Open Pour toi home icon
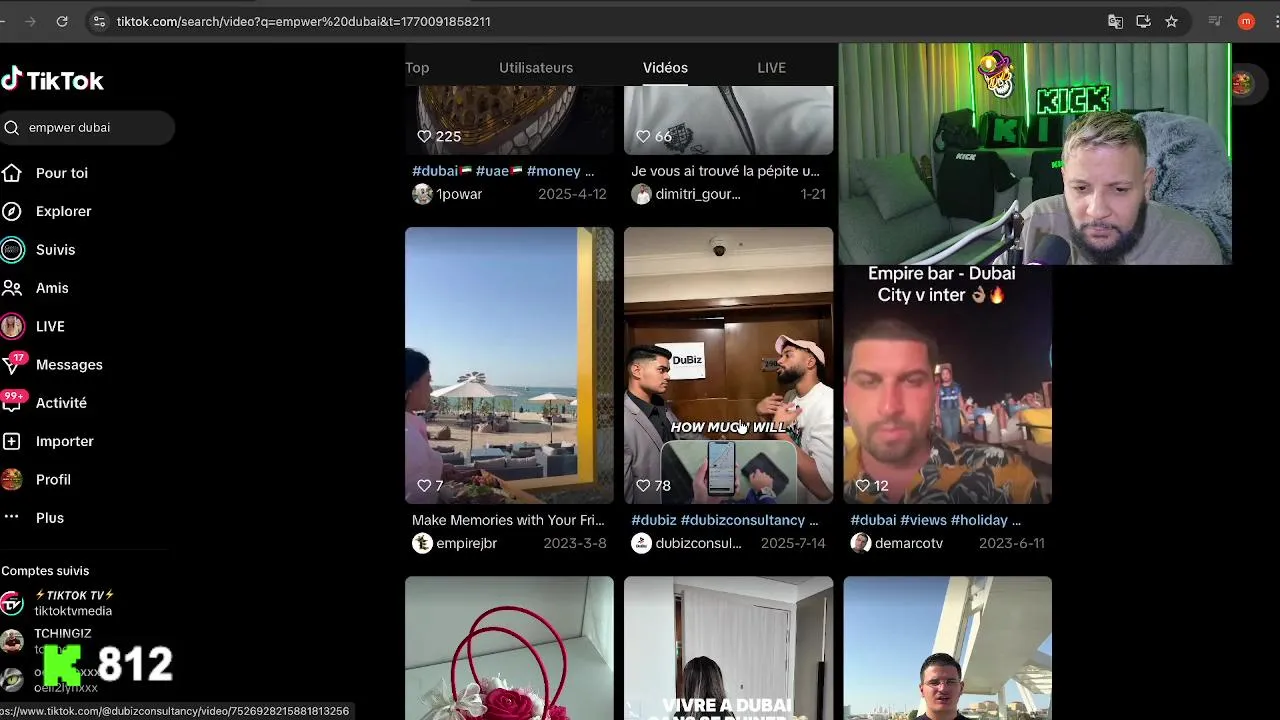 click(12, 173)
